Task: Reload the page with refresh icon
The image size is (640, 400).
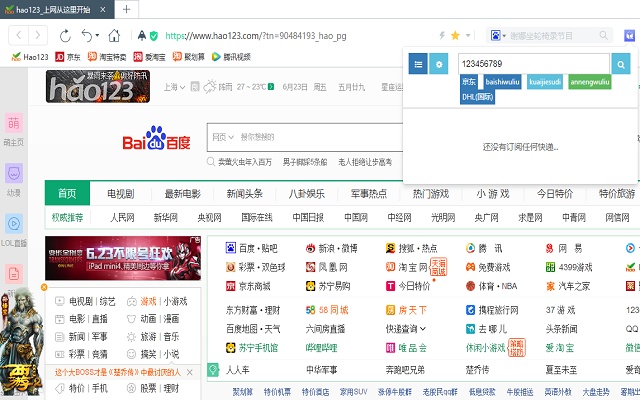Action: pyautogui.click(x=65, y=36)
